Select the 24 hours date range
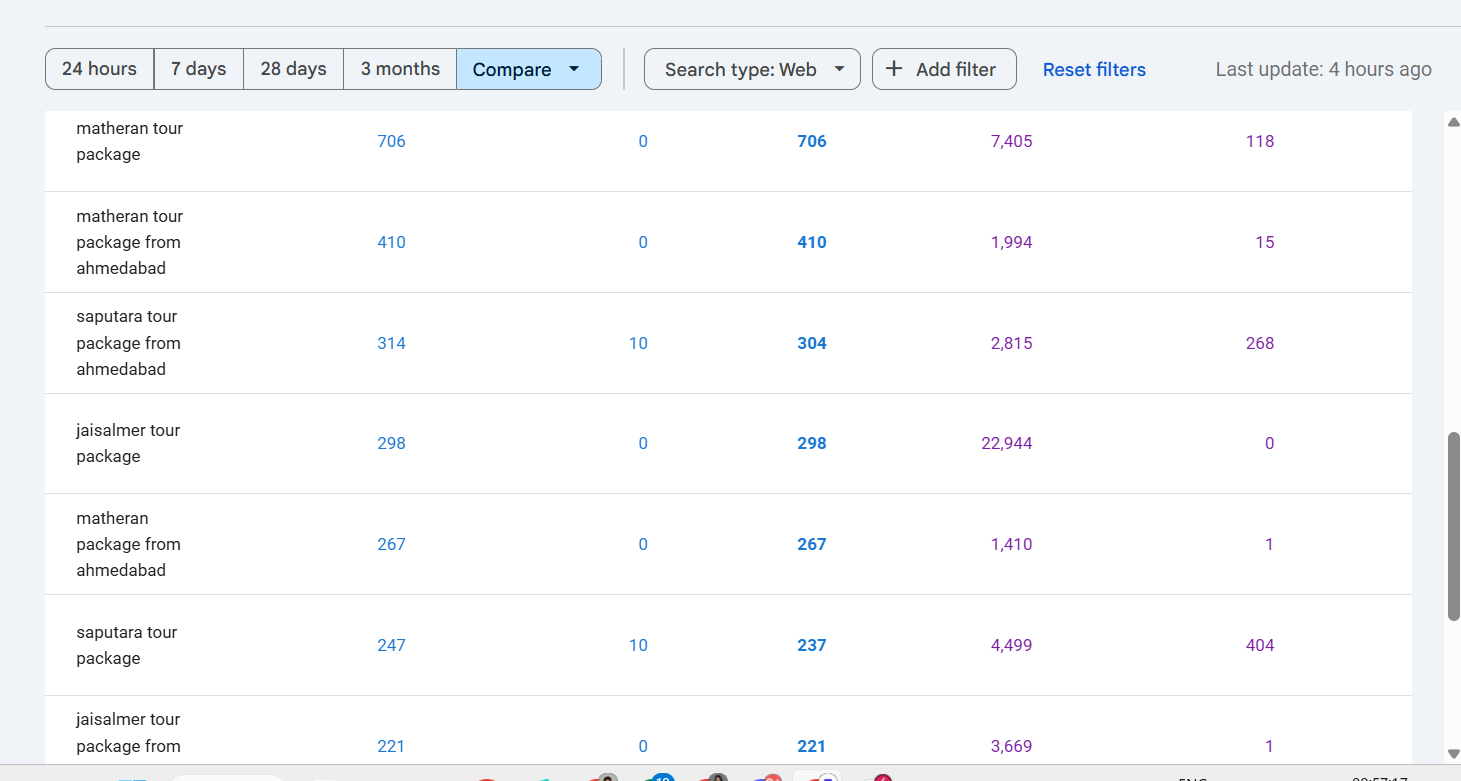This screenshot has width=1461, height=781. coord(99,69)
